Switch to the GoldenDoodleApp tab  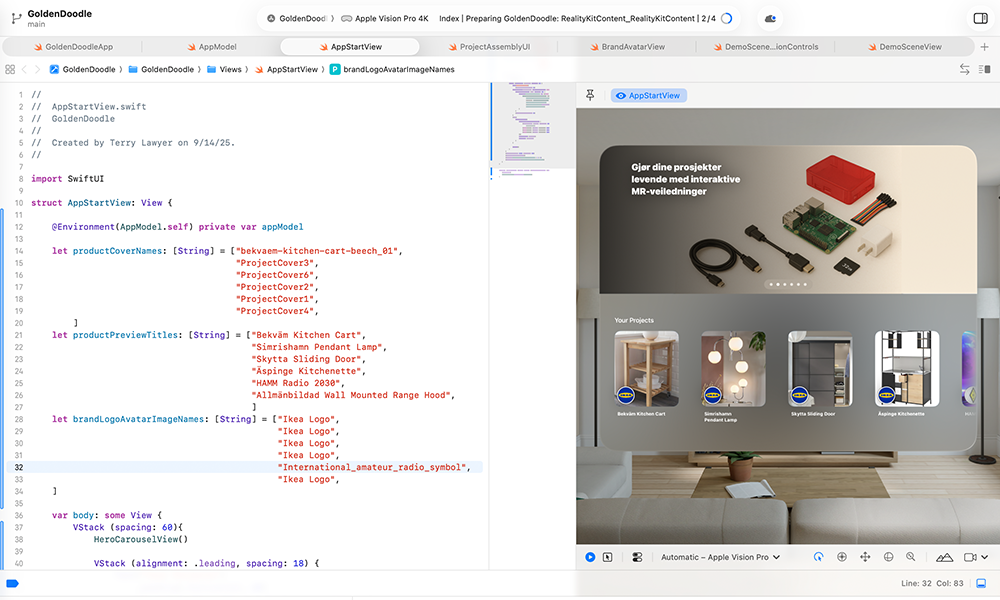click(73, 47)
